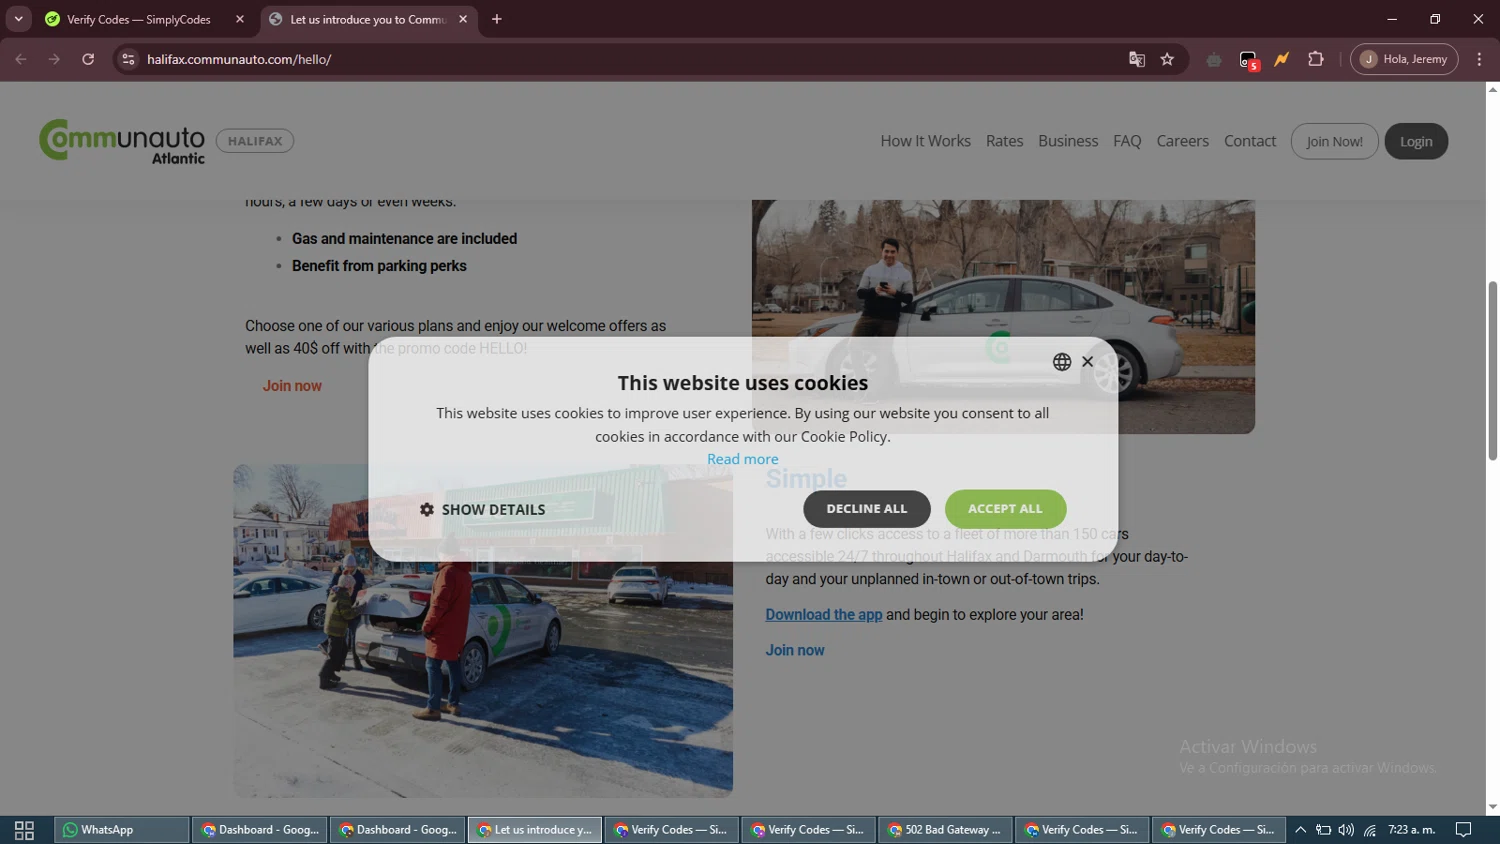Click the orange lightning extension icon
The width and height of the screenshot is (1500, 844).
coord(1282,59)
